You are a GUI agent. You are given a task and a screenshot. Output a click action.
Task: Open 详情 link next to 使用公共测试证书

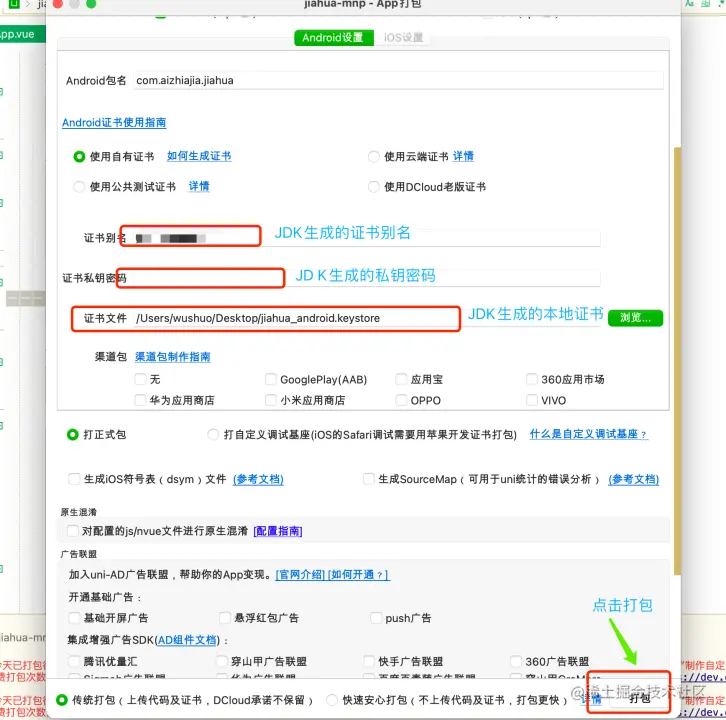[x=199, y=186]
